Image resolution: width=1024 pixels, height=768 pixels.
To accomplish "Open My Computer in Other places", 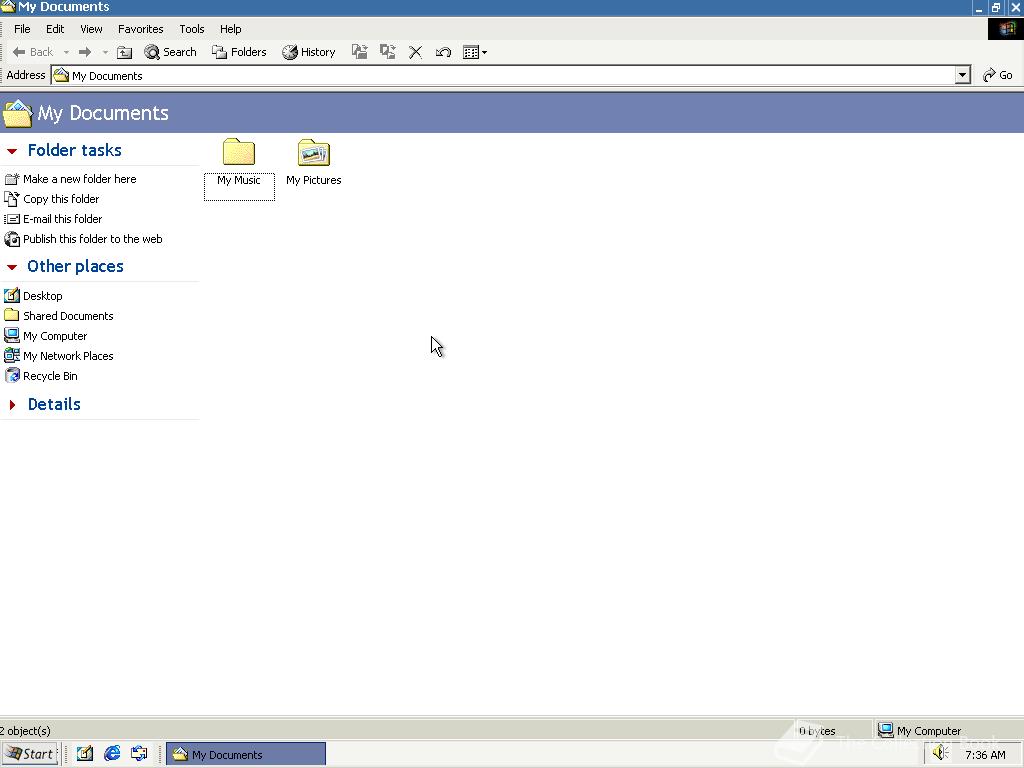I will point(55,336).
